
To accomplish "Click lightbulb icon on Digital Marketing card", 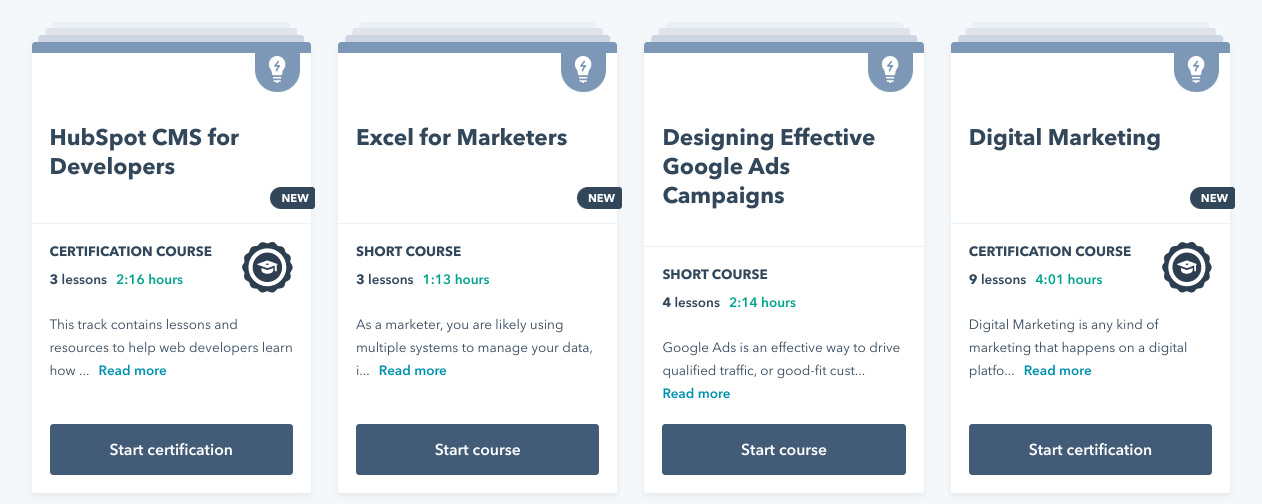I will (1195, 68).
